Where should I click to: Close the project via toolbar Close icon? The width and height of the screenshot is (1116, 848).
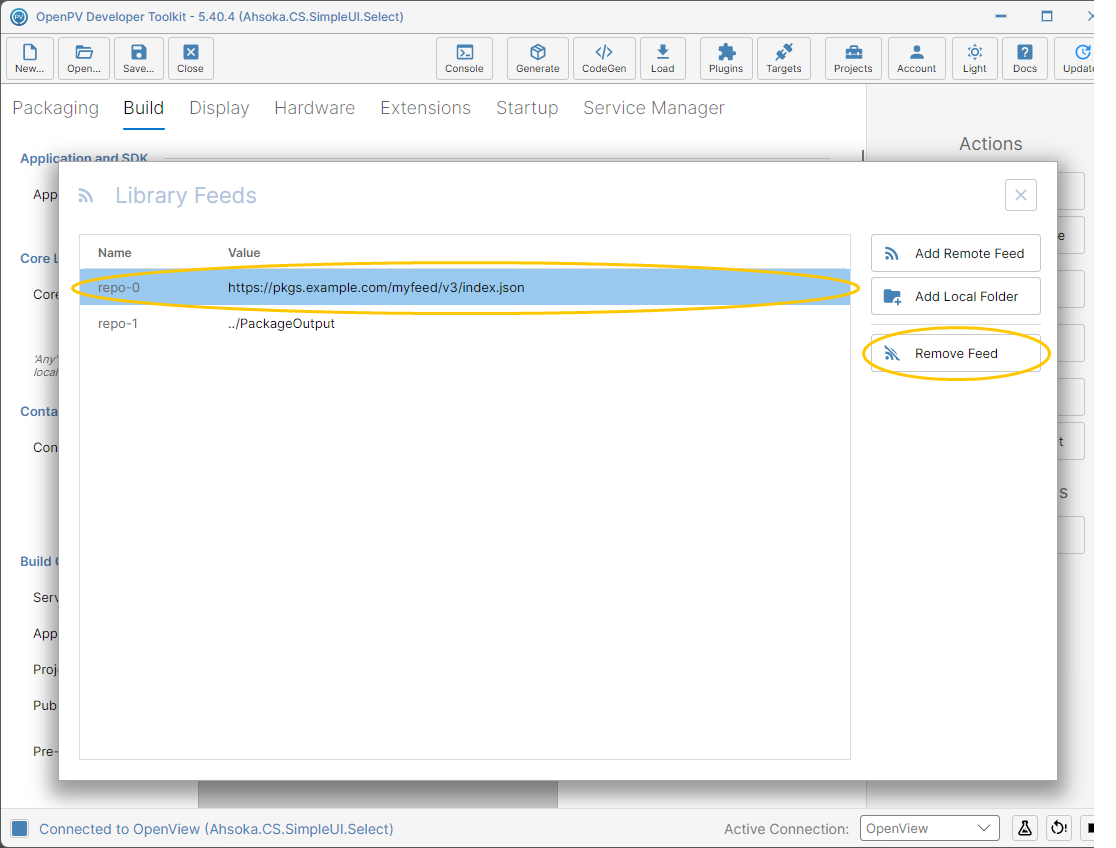(190, 58)
